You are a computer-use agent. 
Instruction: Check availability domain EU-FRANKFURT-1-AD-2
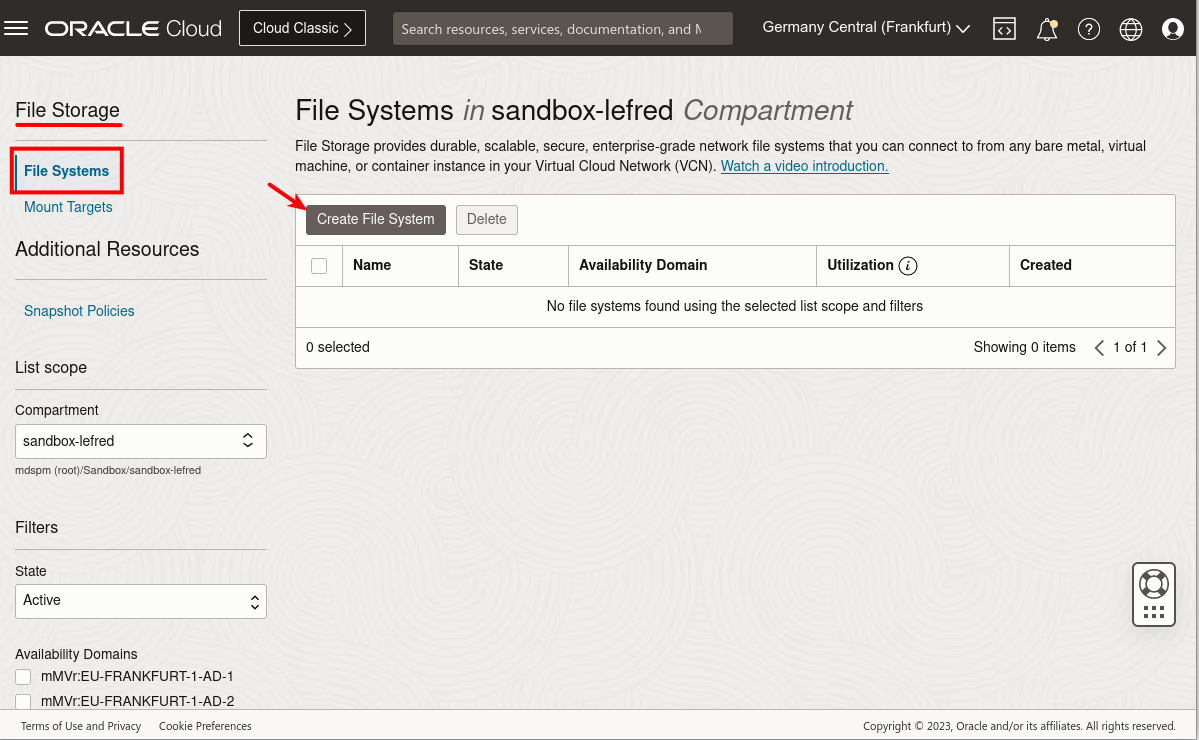click(x=23, y=701)
